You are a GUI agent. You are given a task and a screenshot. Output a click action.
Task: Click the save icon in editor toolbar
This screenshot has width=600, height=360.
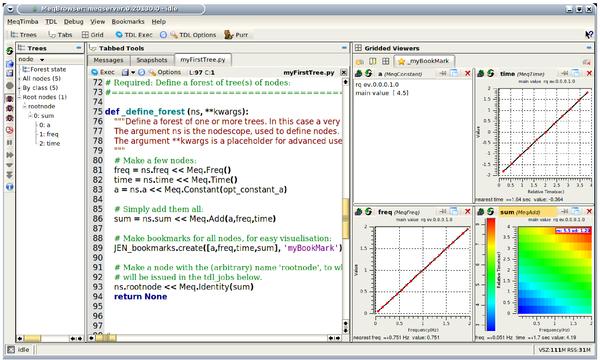(x=125, y=72)
